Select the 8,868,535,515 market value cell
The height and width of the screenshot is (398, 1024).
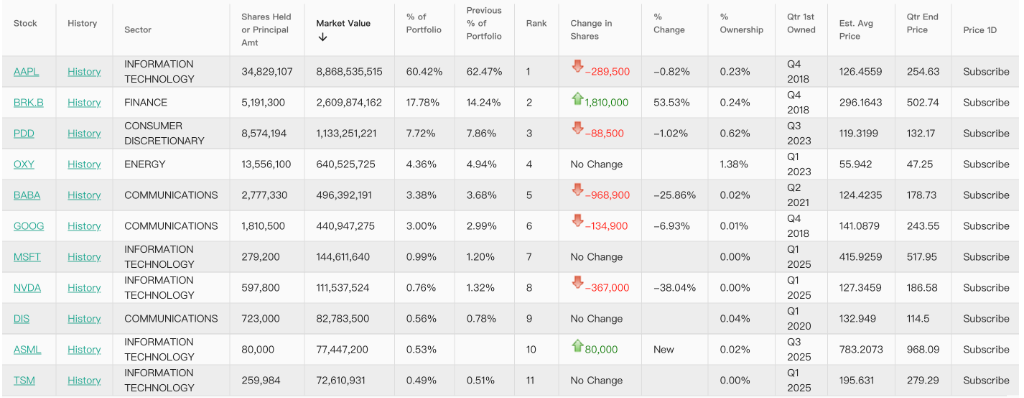349,72
